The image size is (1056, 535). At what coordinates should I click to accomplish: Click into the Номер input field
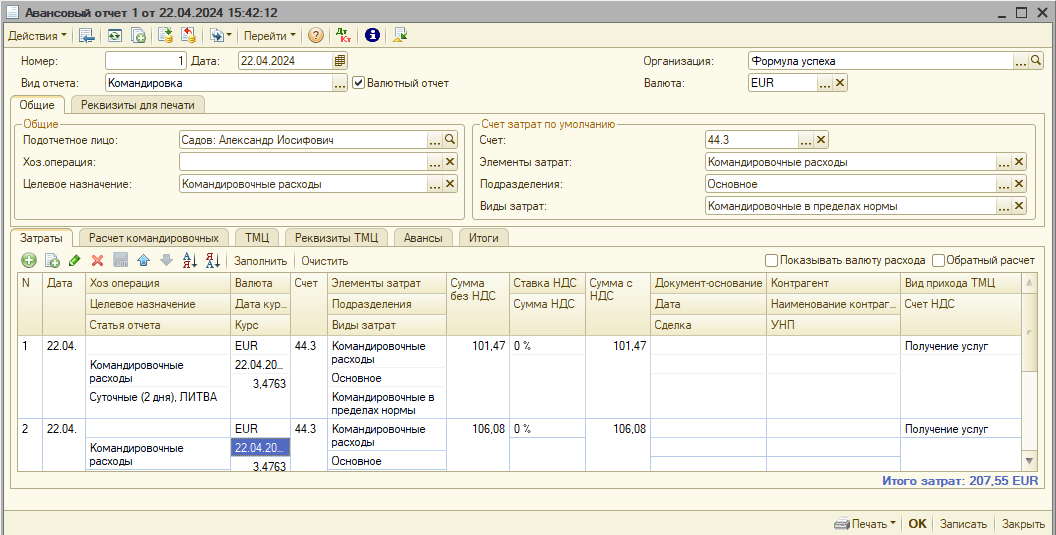pyautogui.click(x=146, y=61)
